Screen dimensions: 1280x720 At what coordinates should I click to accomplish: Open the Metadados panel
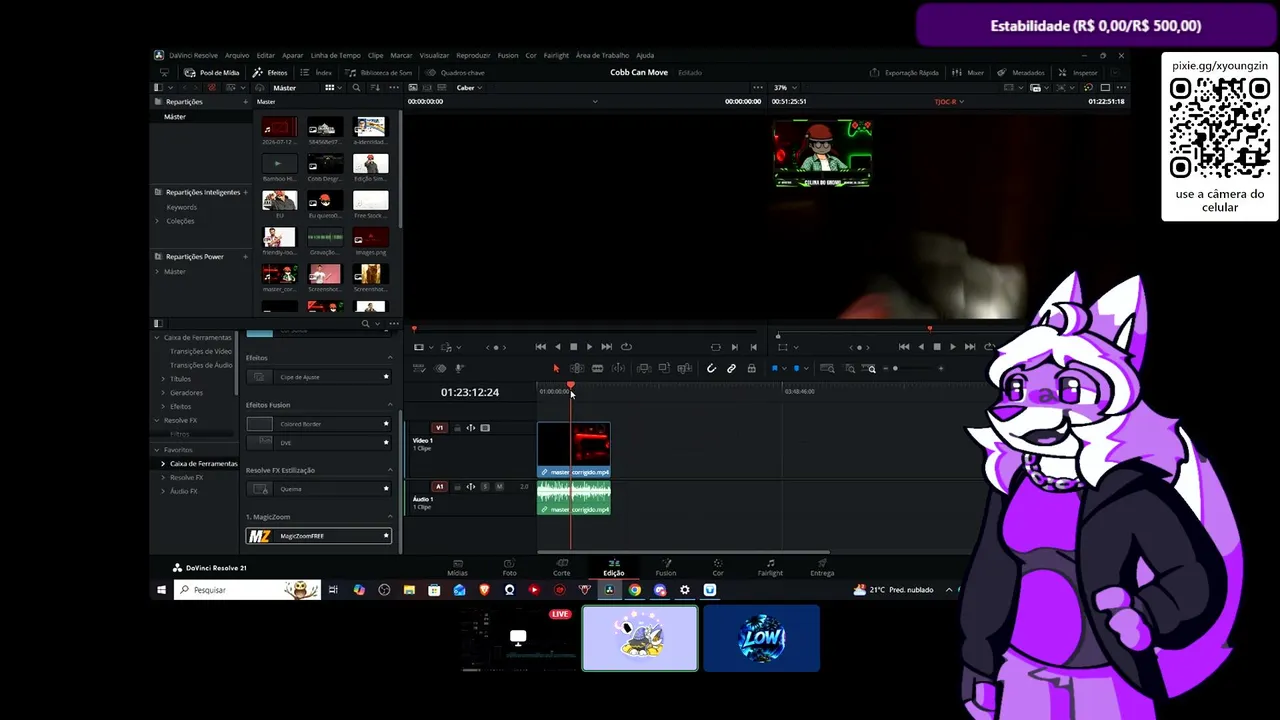click(1021, 73)
